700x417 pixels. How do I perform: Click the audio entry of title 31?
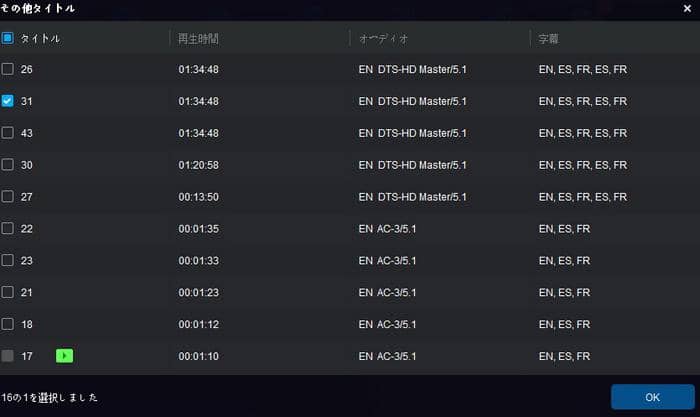(x=412, y=101)
